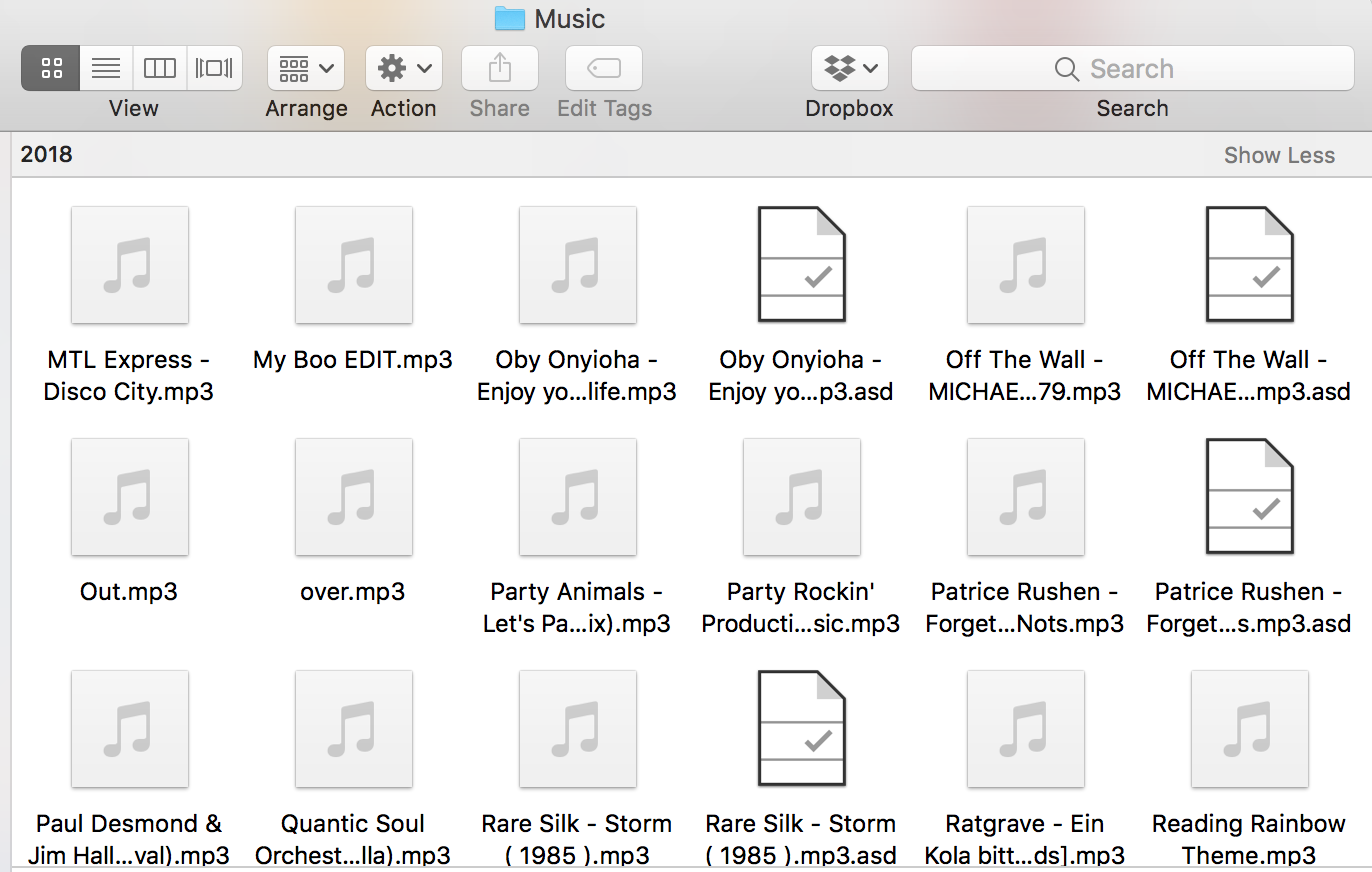Select the Patrice Rushen .asd document icon

1250,497
